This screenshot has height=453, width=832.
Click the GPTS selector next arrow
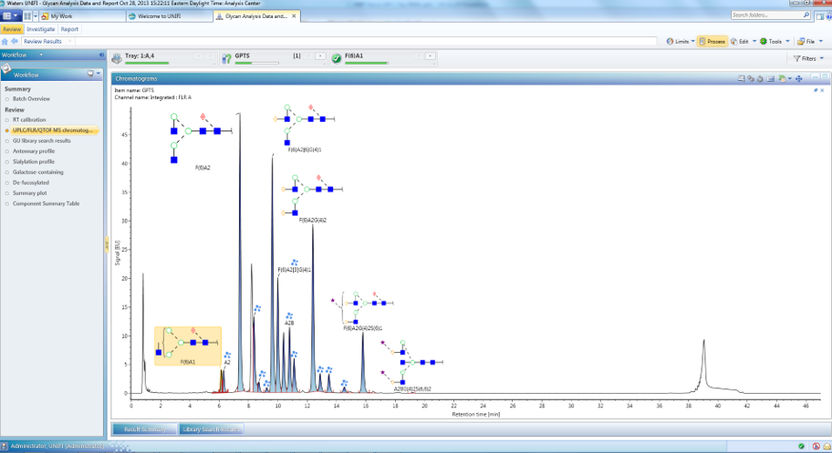320,56
